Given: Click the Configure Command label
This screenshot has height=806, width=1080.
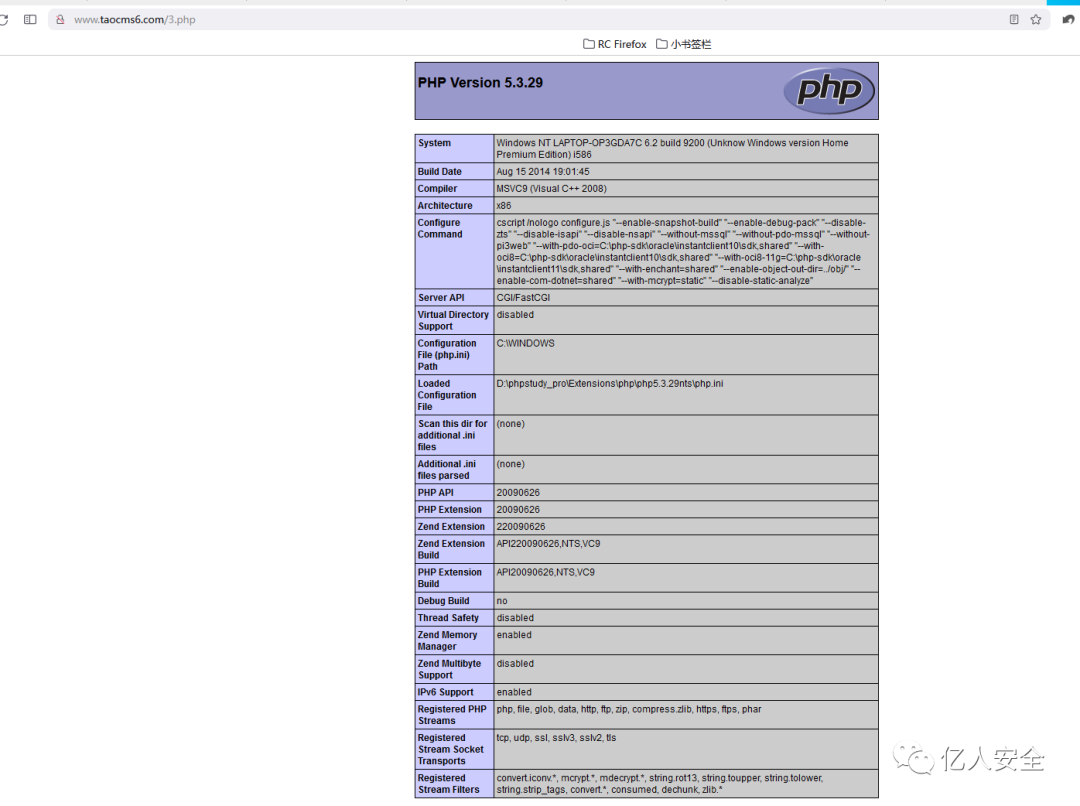Looking at the screenshot, I should 440,228.
